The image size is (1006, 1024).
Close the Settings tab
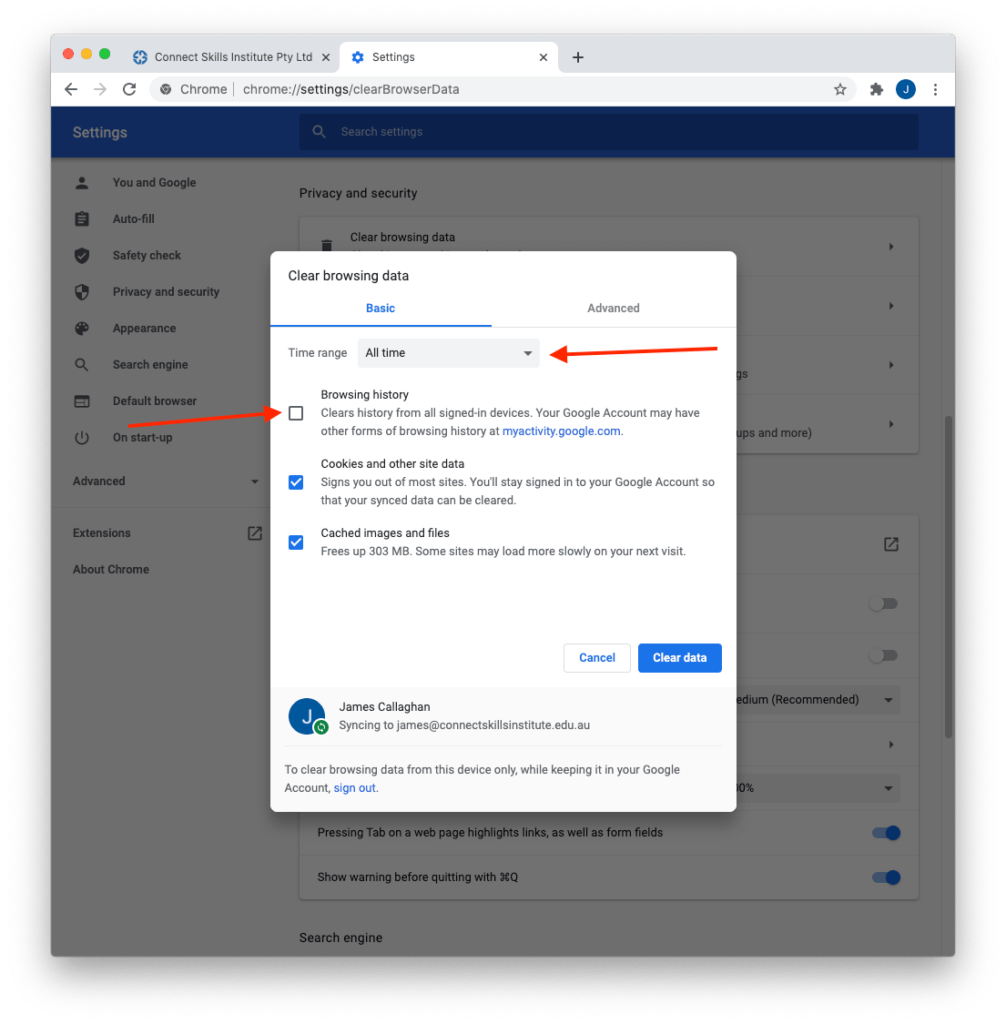[x=543, y=57]
